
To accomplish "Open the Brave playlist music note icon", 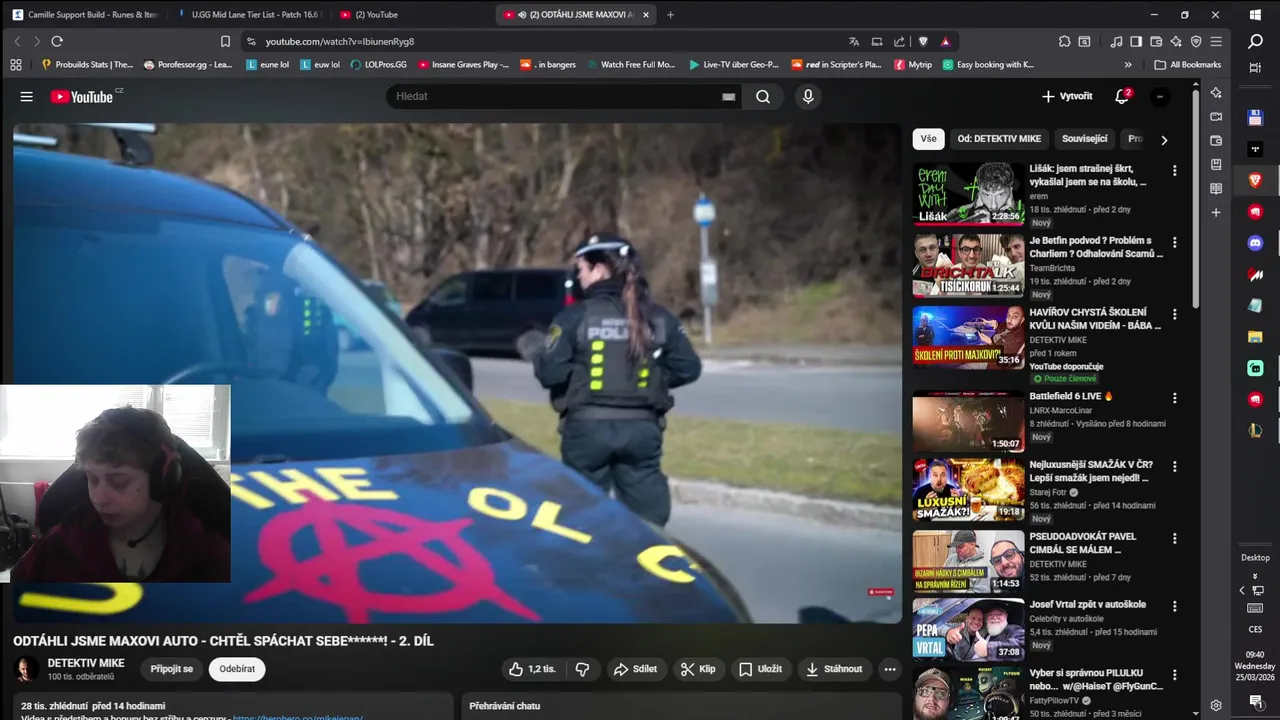I will pos(1116,41).
